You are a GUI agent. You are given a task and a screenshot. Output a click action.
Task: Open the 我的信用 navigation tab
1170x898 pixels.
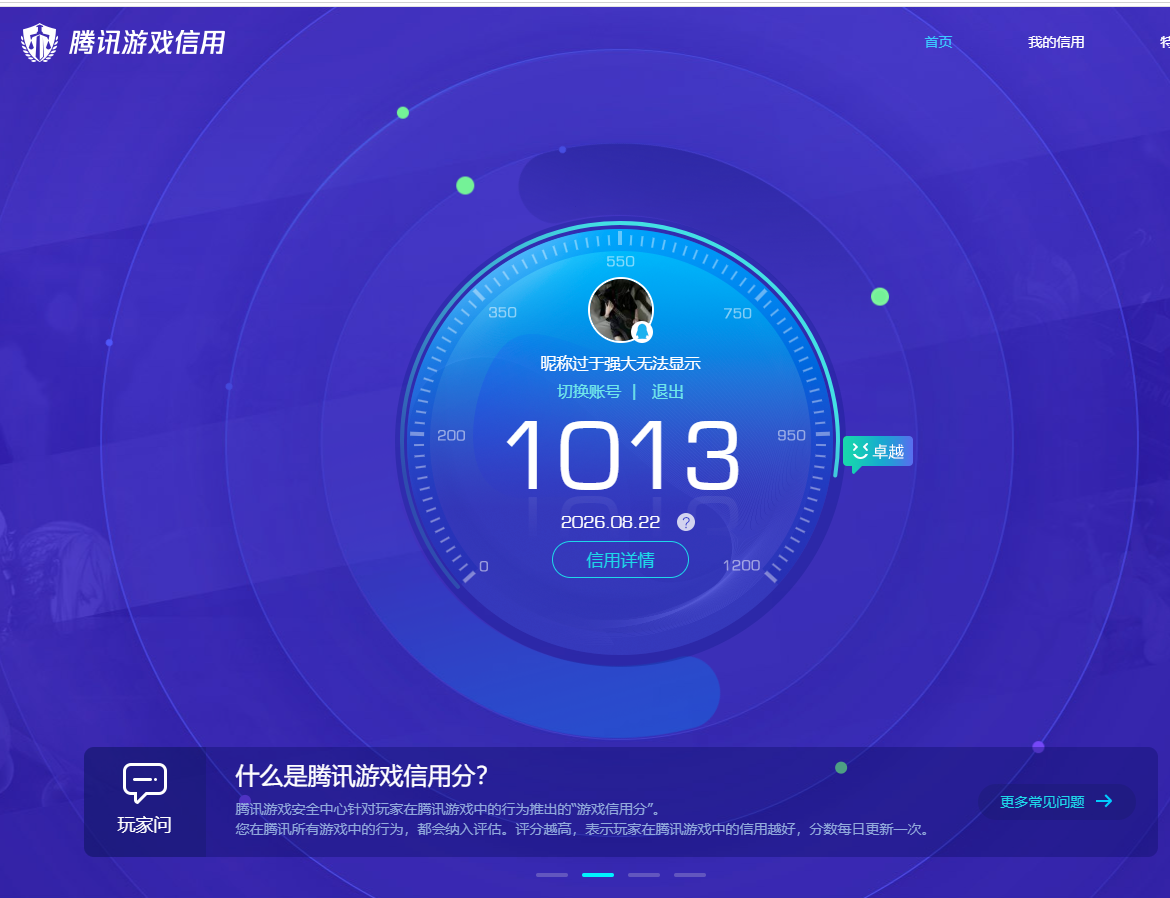pyautogui.click(x=1056, y=42)
